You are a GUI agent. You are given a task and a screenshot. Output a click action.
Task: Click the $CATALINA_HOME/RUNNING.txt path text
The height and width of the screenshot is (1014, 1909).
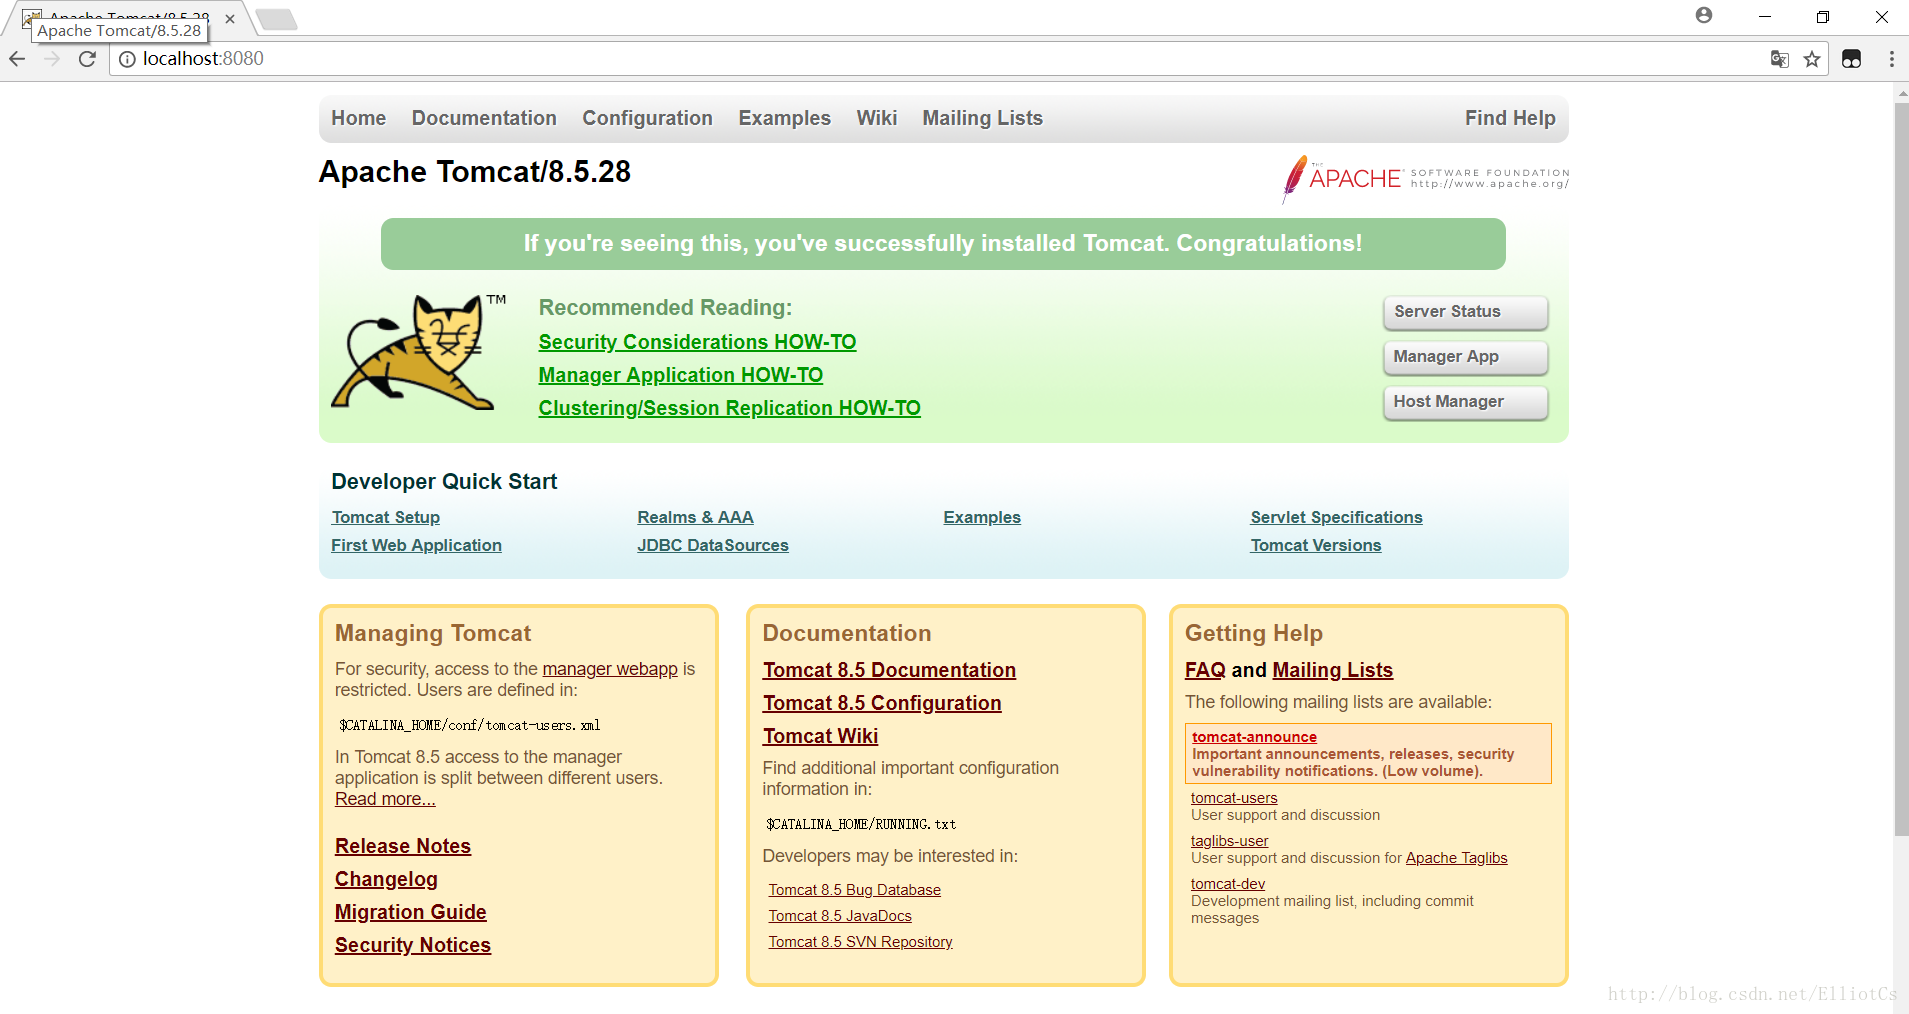point(861,824)
